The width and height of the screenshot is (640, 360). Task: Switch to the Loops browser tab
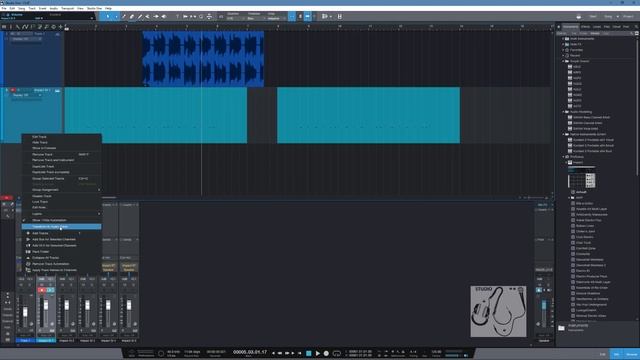(597, 27)
